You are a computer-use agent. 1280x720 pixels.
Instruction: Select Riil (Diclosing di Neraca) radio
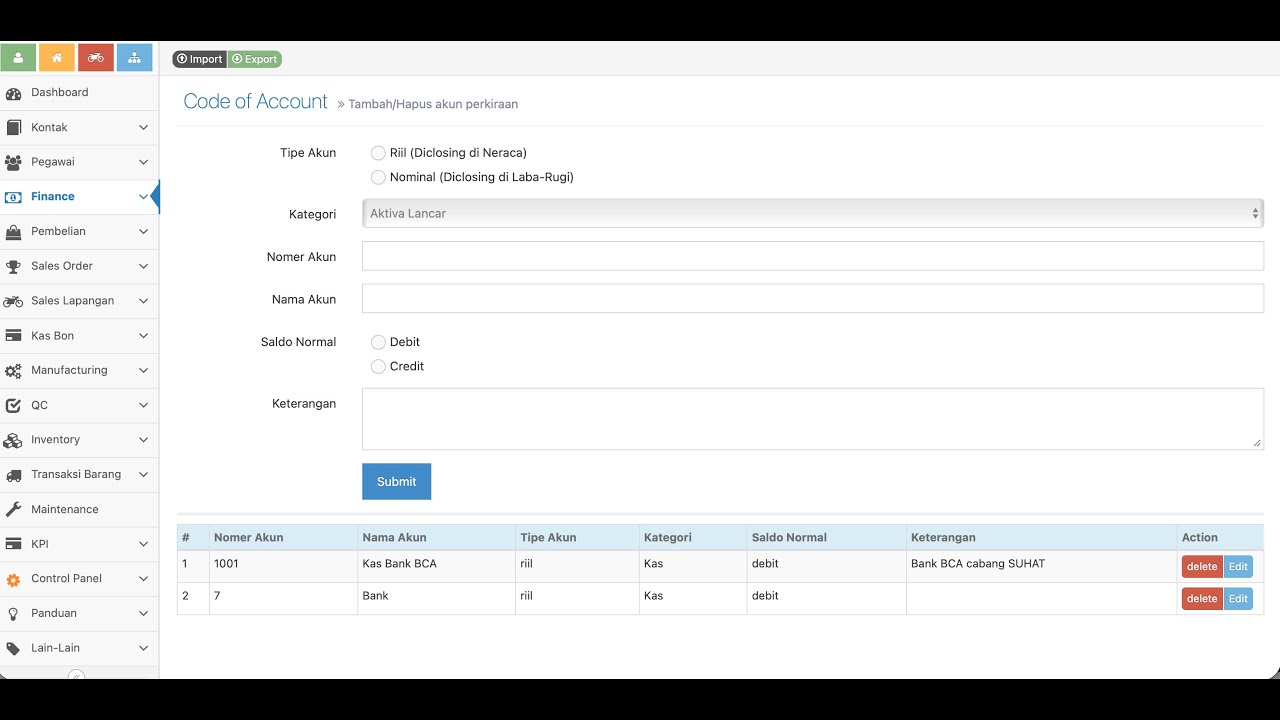tap(378, 153)
